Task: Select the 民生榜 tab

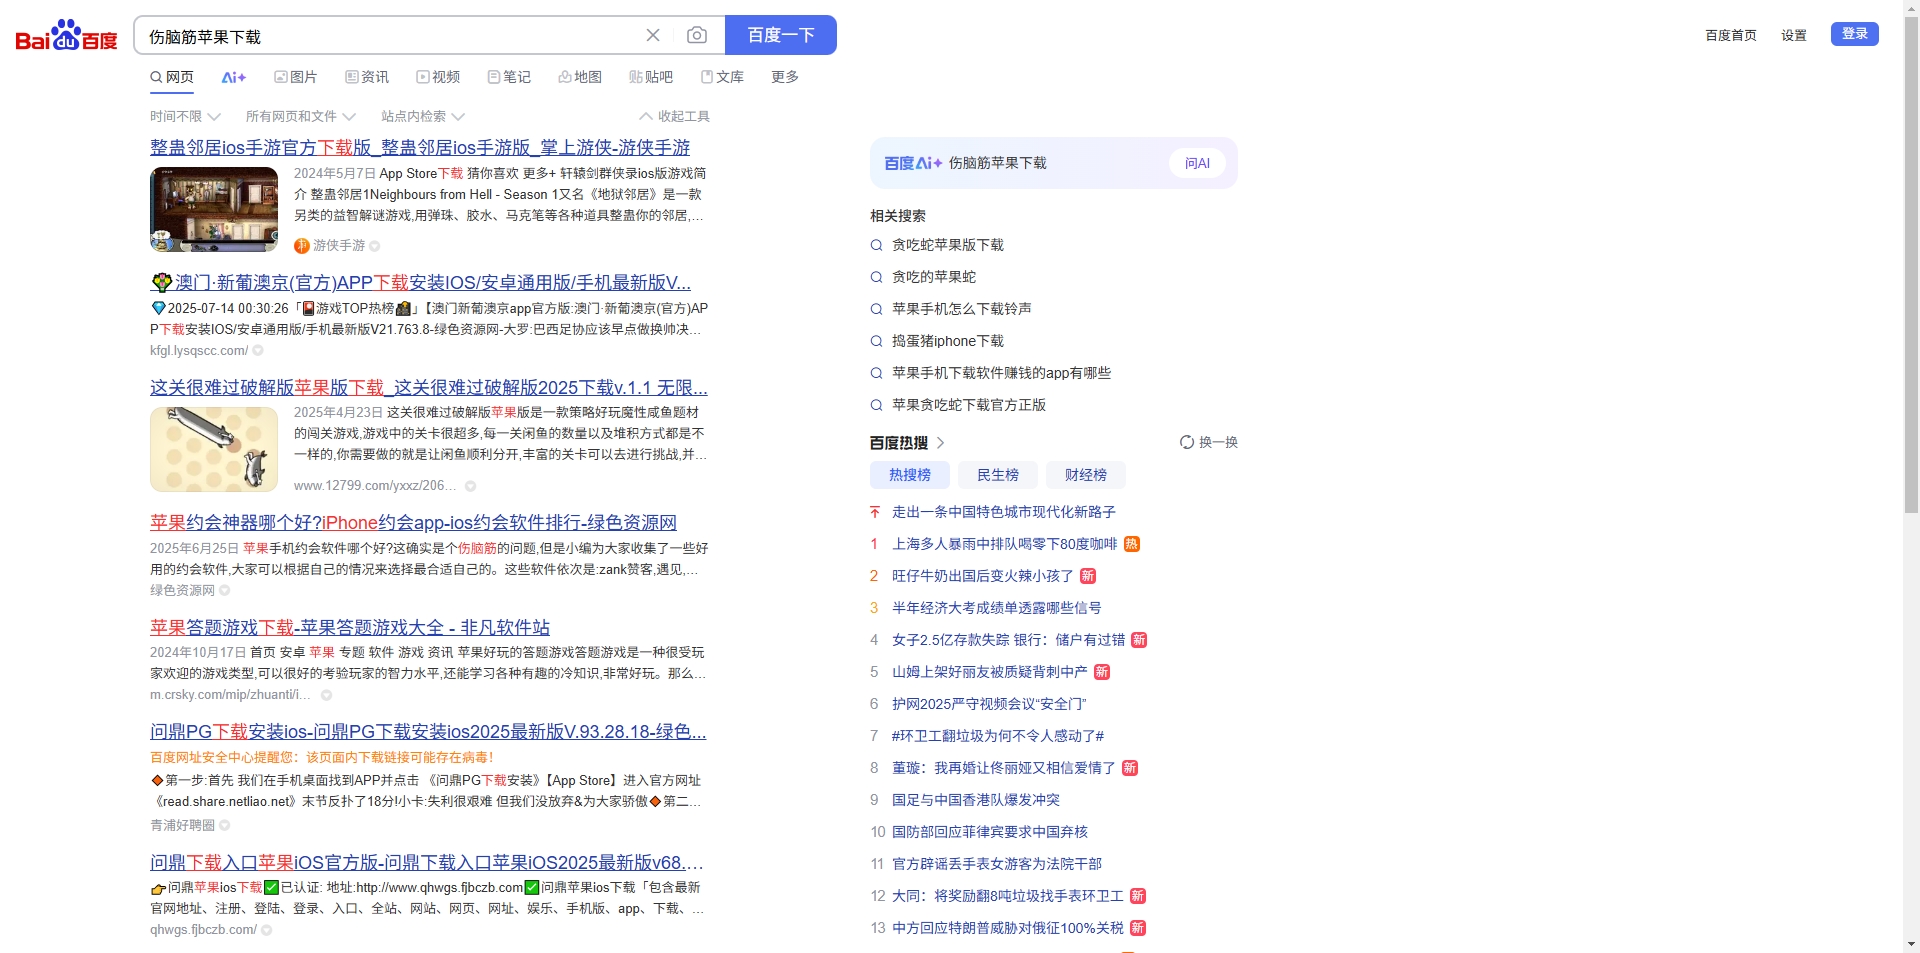Action: [x=998, y=475]
